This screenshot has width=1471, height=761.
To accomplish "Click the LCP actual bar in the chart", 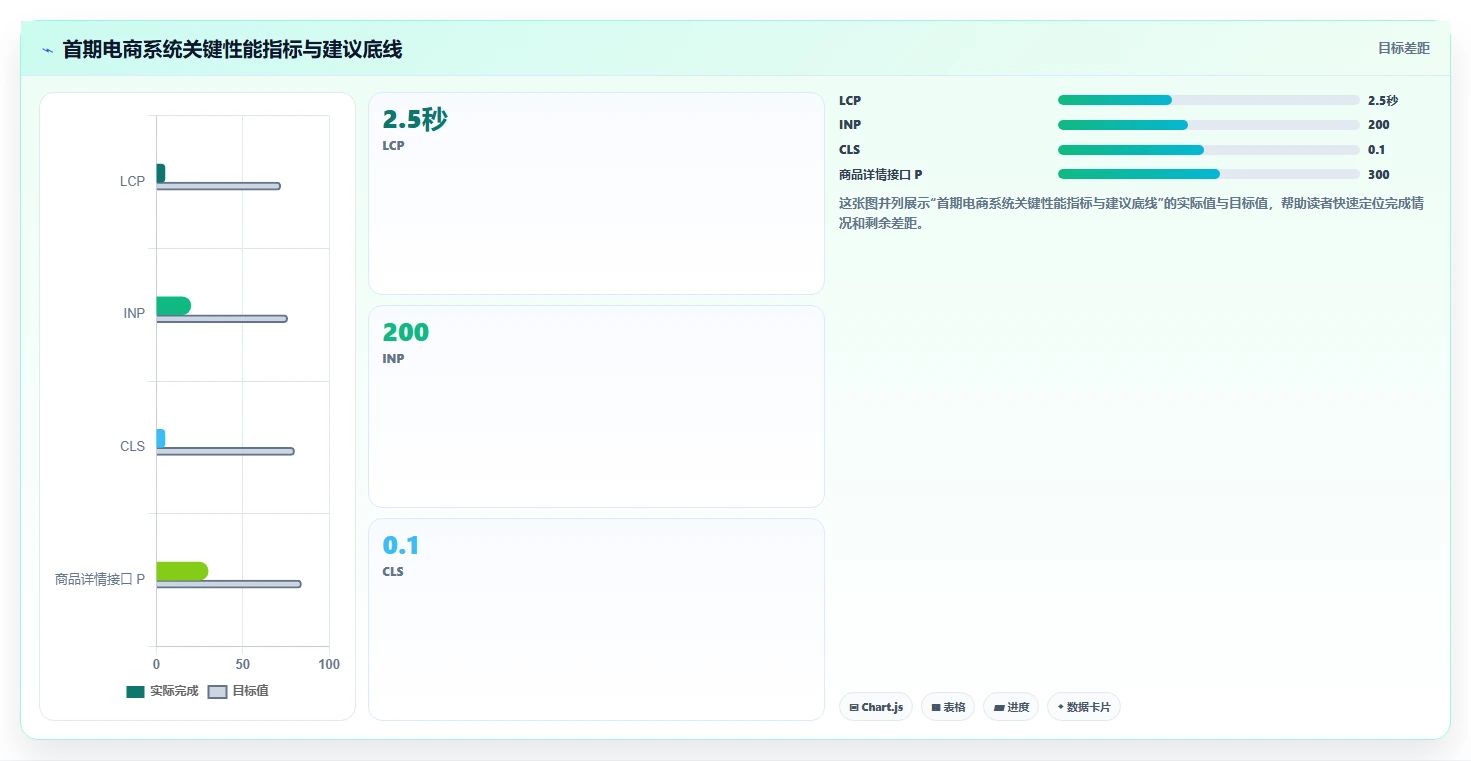I will [x=160, y=173].
